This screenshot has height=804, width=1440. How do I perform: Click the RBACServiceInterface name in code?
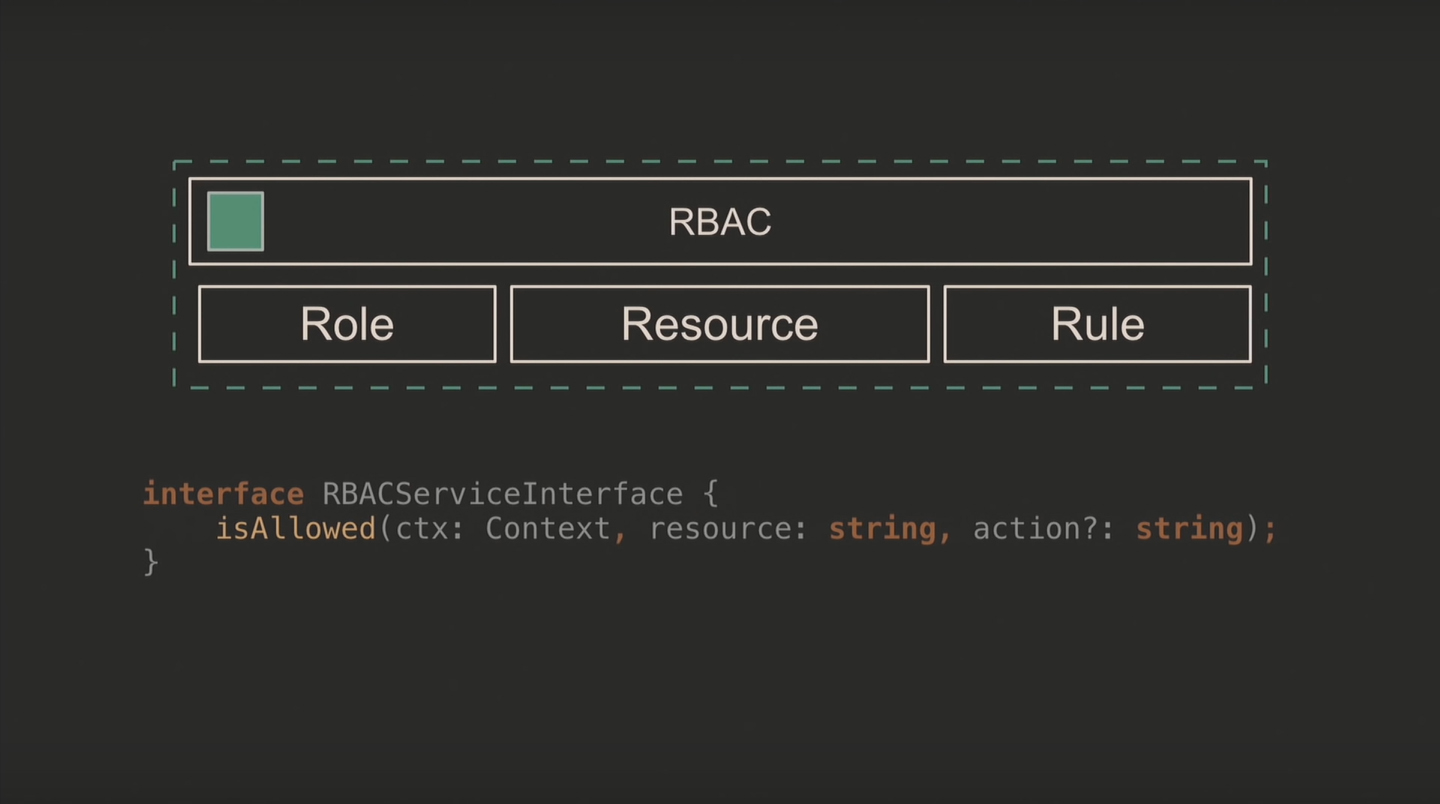(x=502, y=494)
